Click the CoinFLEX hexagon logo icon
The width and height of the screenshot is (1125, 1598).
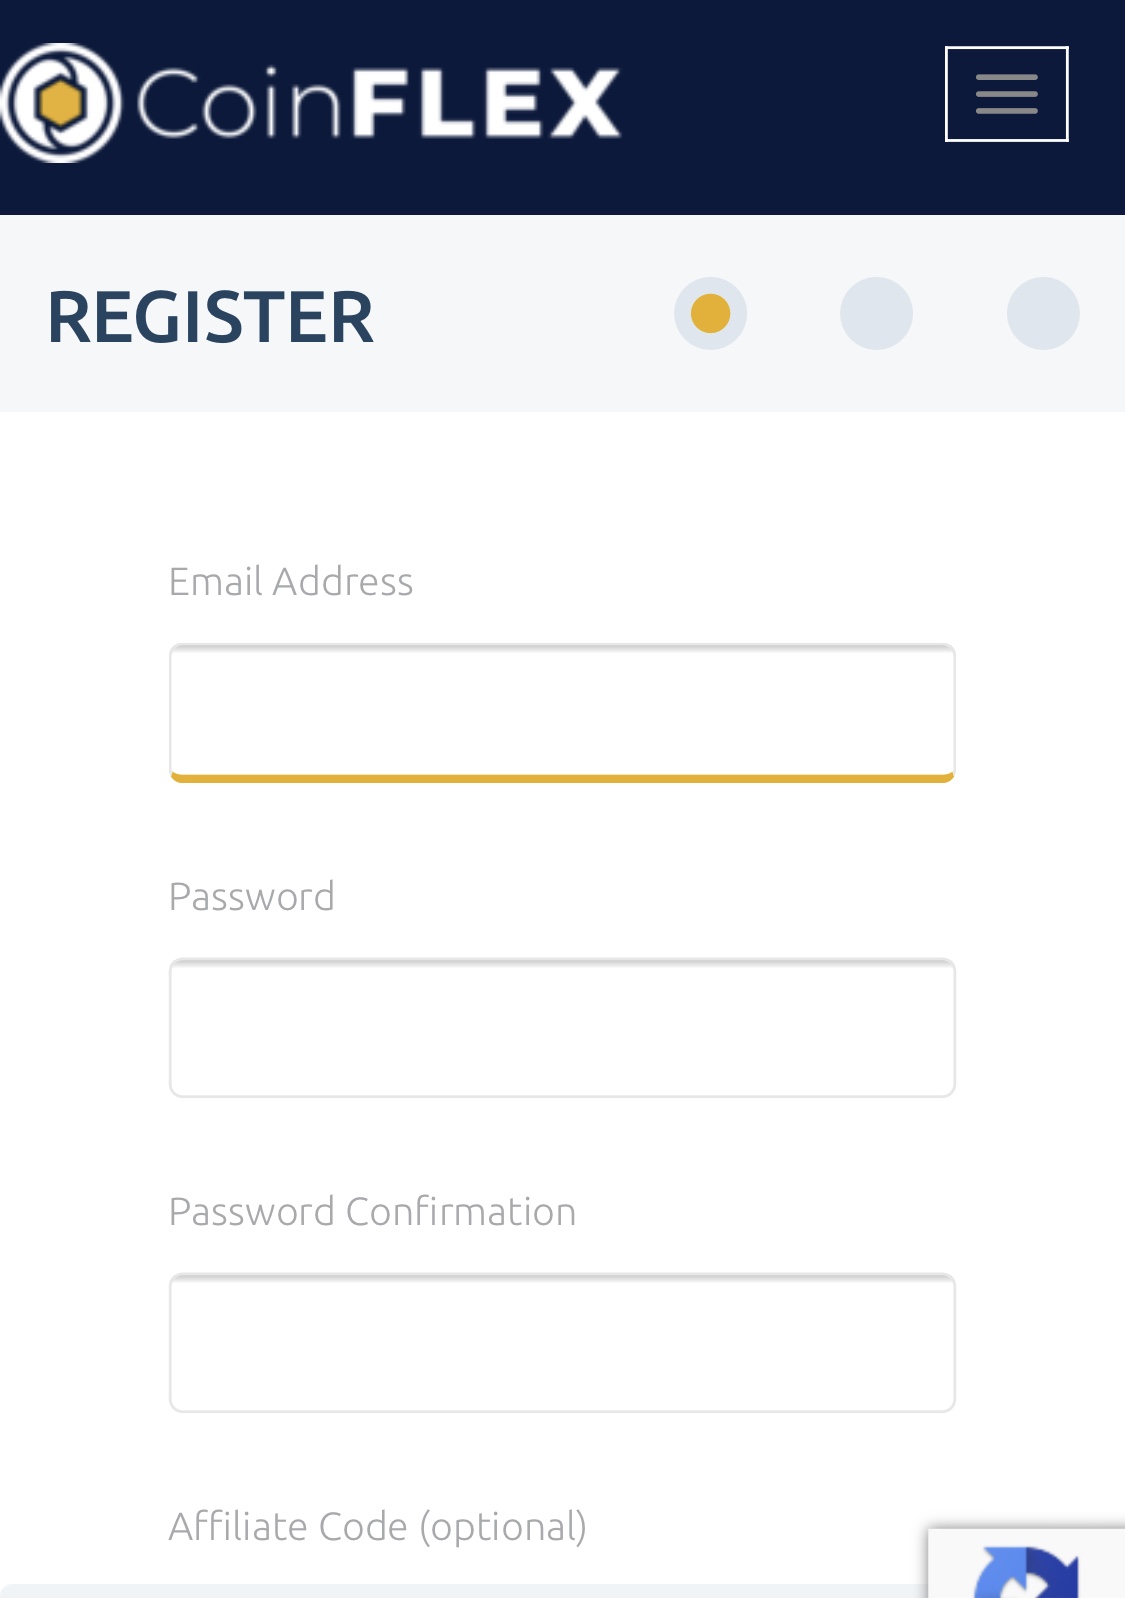point(60,103)
